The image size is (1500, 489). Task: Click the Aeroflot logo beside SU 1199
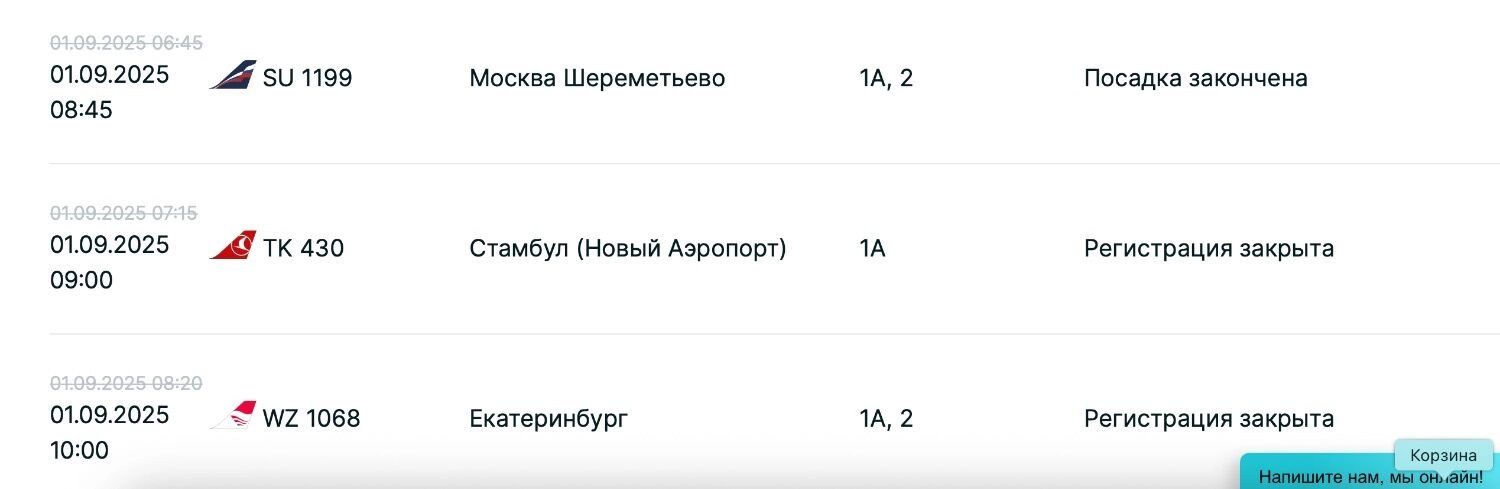pos(232,76)
